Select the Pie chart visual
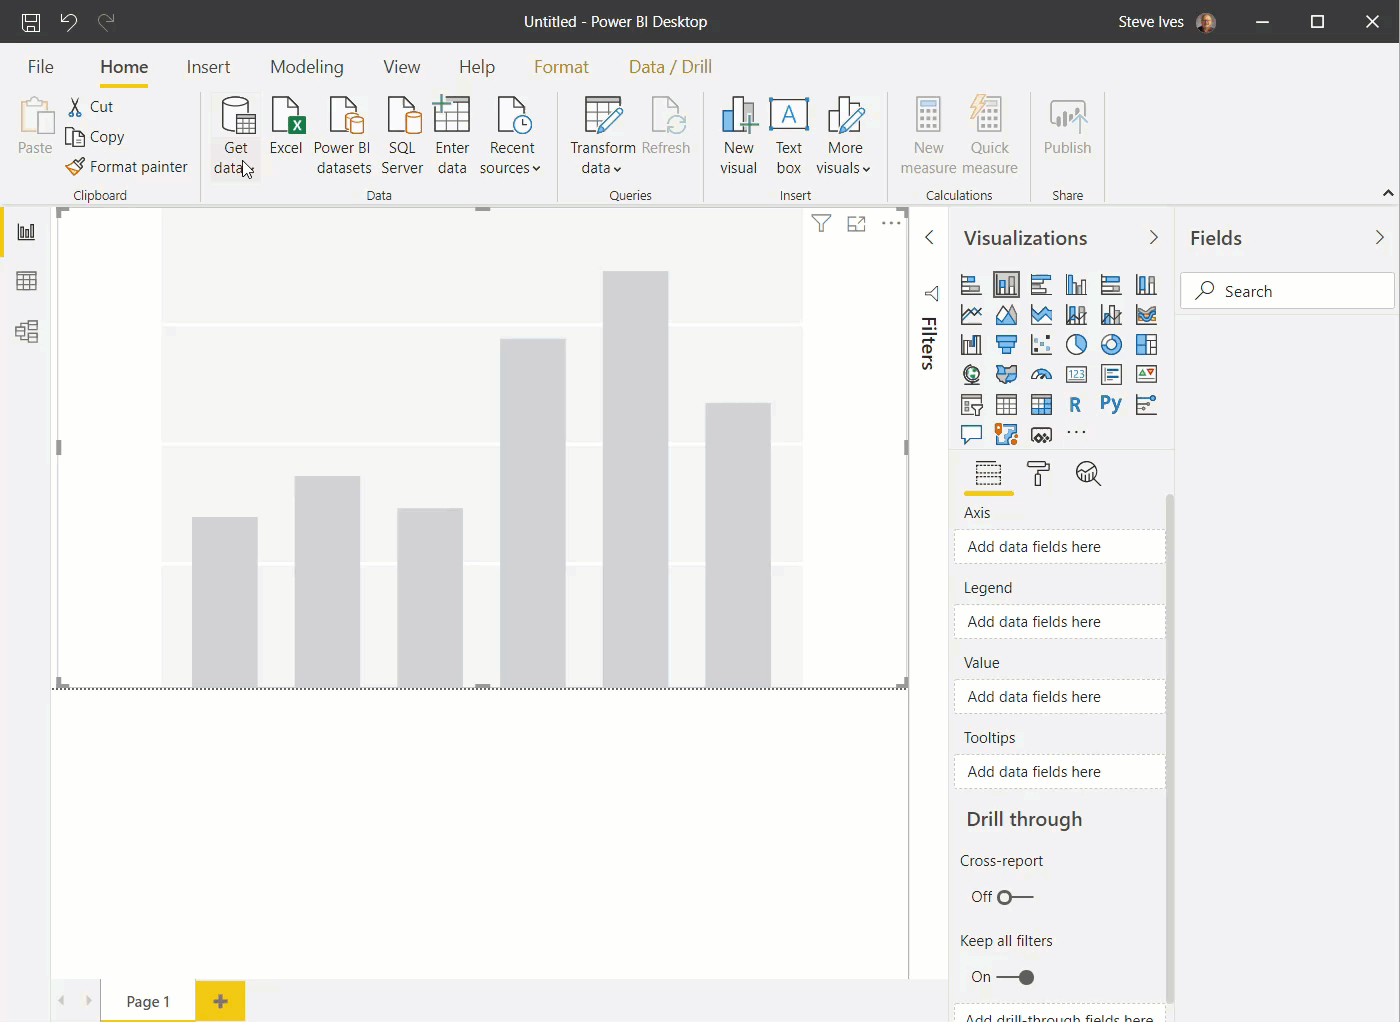This screenshot has height=1022, width=1400. 1076,344
